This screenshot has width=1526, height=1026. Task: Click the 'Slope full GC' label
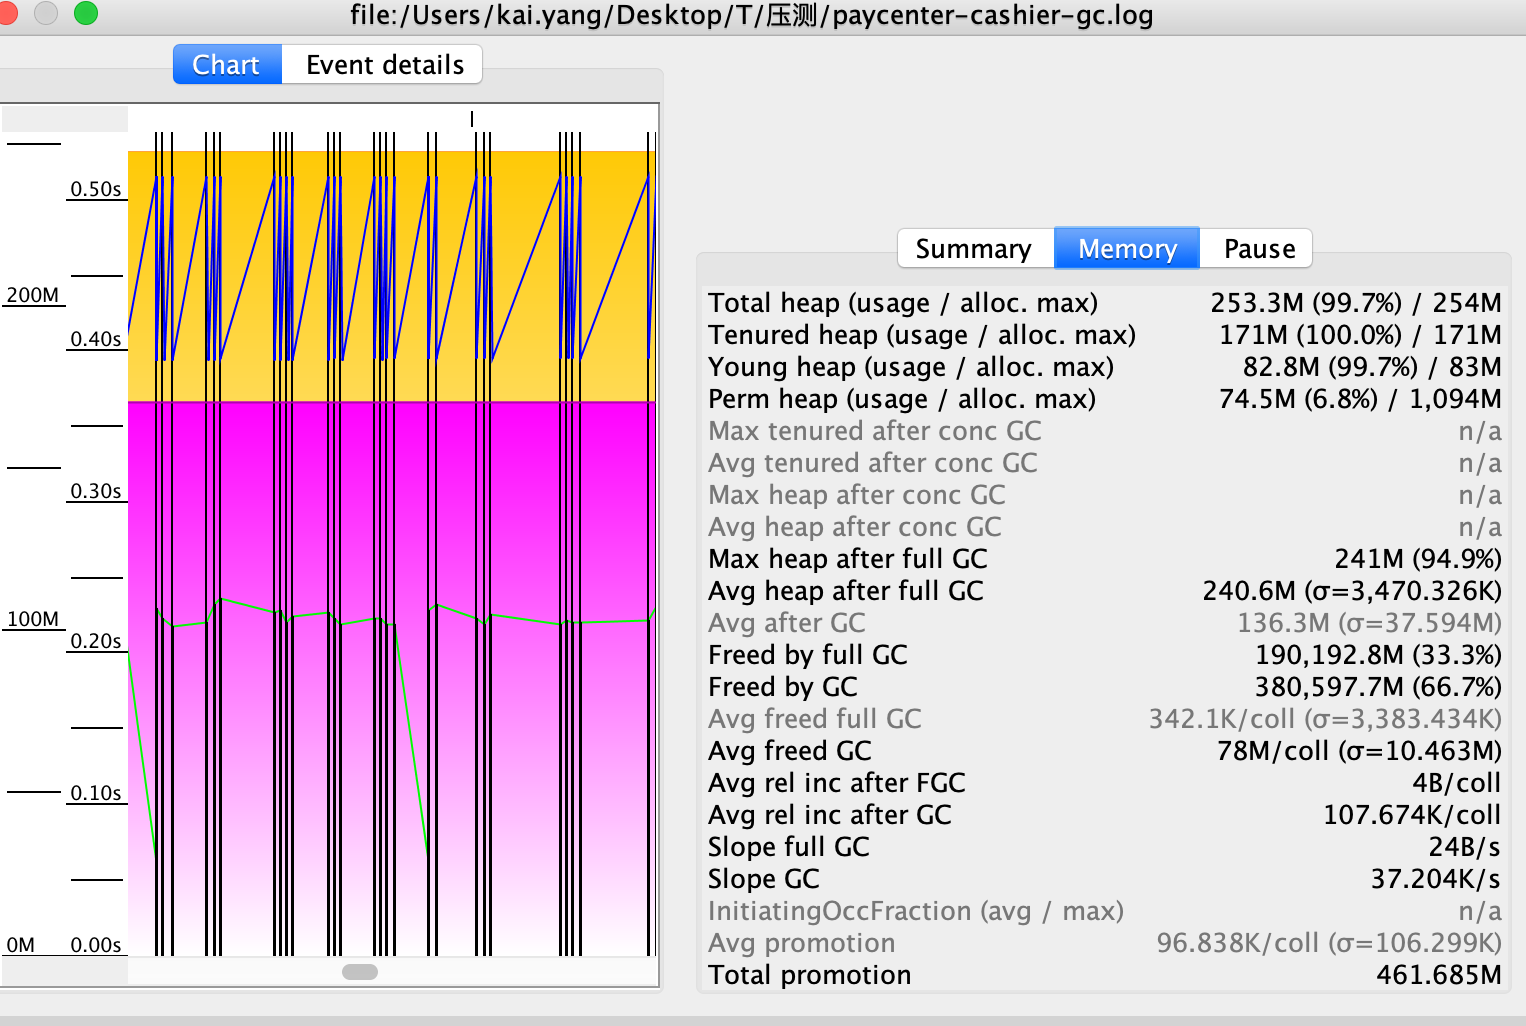pyautogui.click(x=789, y=847)
